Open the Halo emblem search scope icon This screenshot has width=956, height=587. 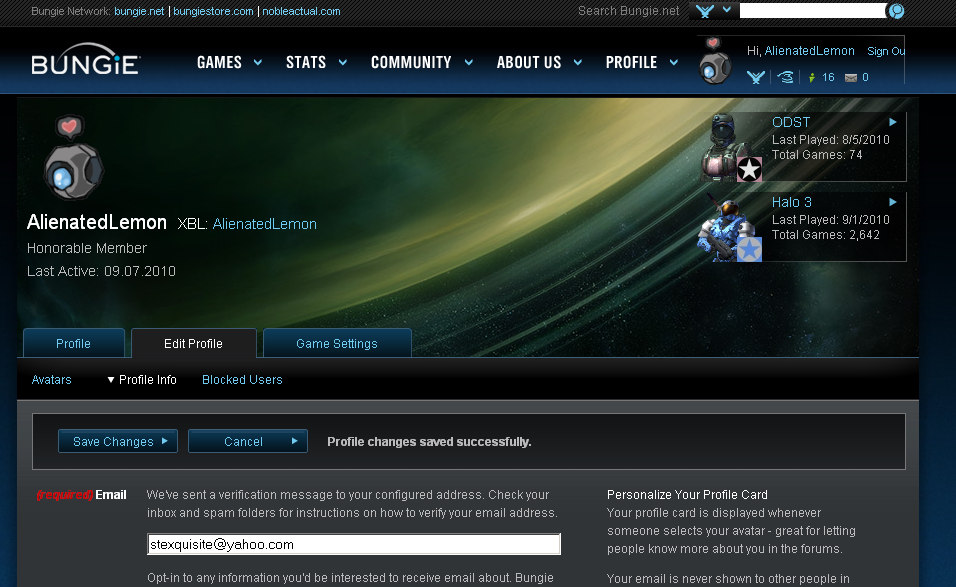click(x=705, y=11)
